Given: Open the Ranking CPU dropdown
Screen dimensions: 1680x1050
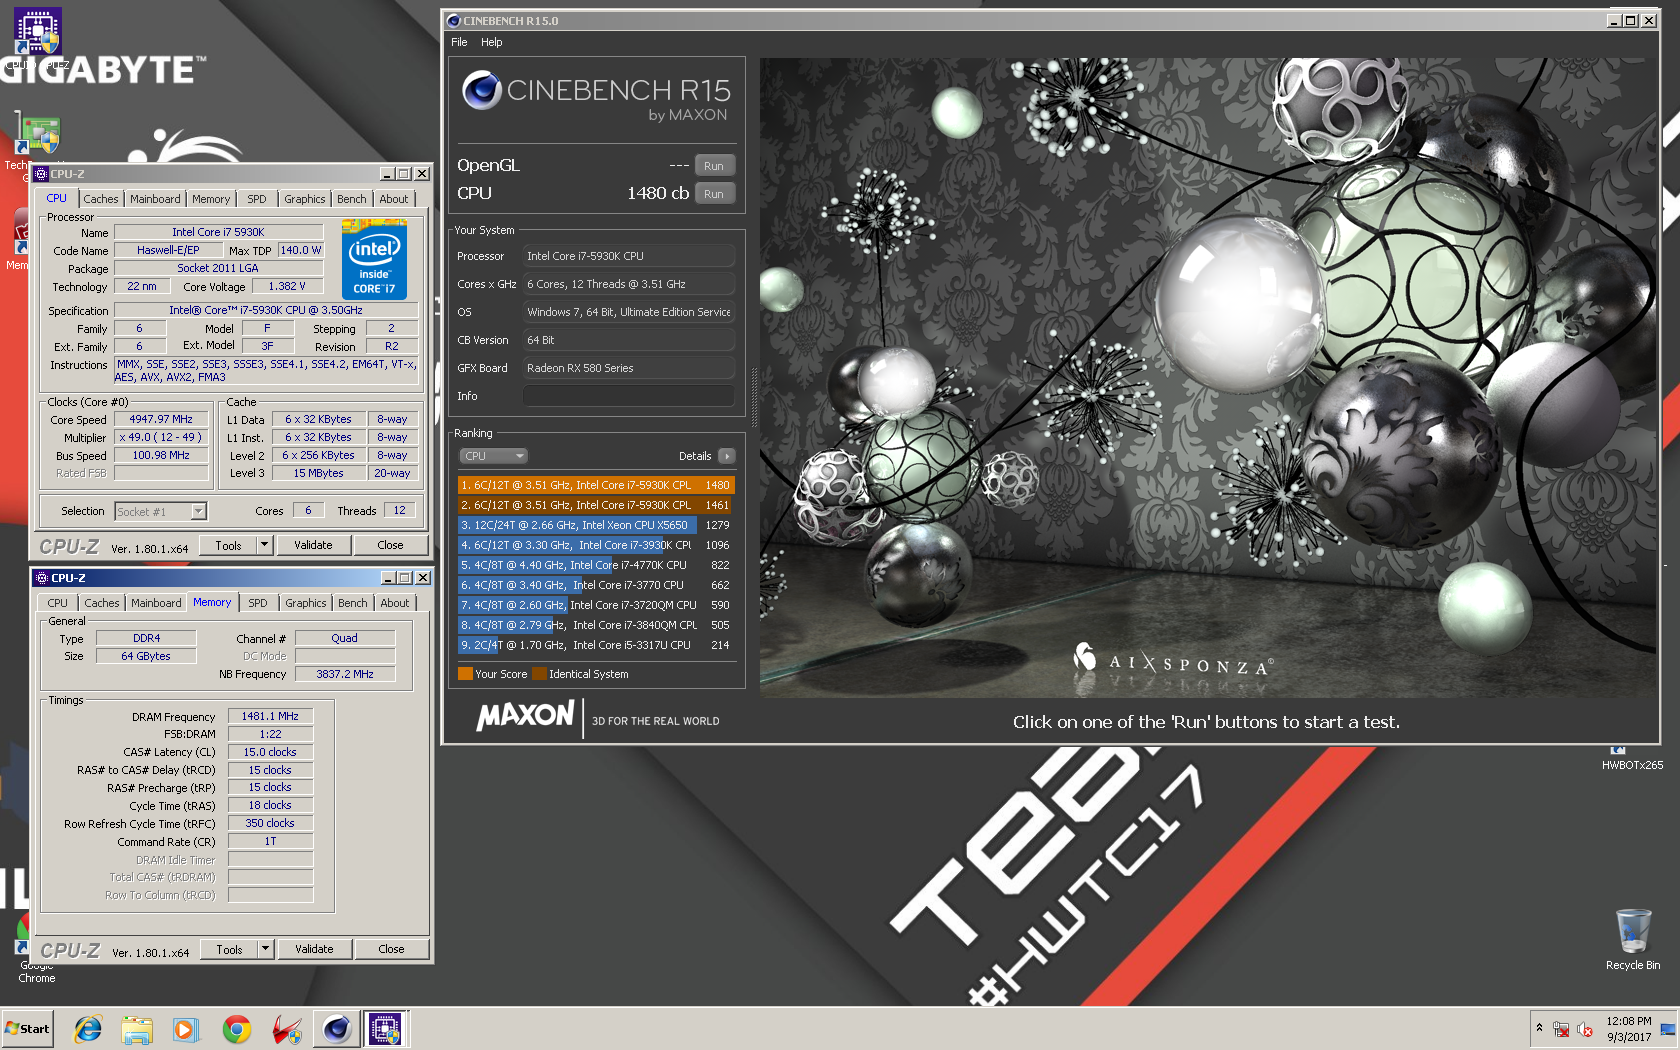Looking at the screenshot, I should (493, 456).
